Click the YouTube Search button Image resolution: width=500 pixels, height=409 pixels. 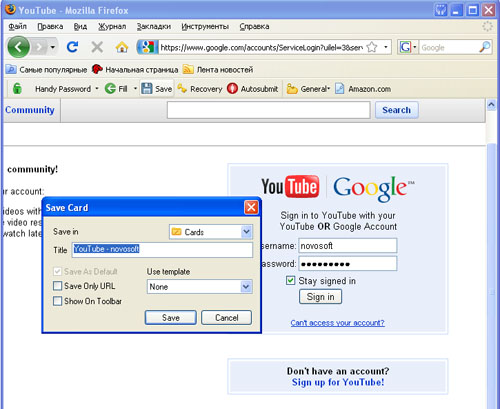(x=397, y=110)
